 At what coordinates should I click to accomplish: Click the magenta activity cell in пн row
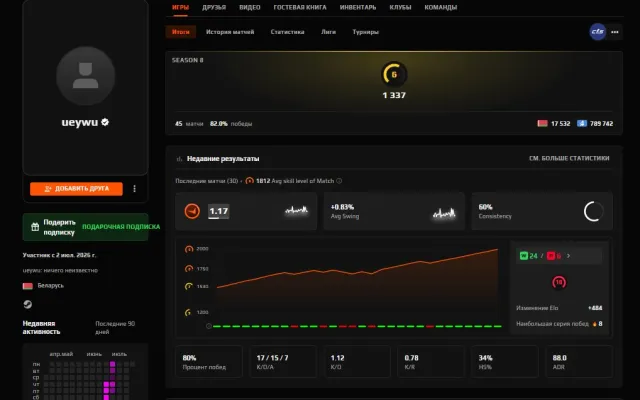coord(113,364)
